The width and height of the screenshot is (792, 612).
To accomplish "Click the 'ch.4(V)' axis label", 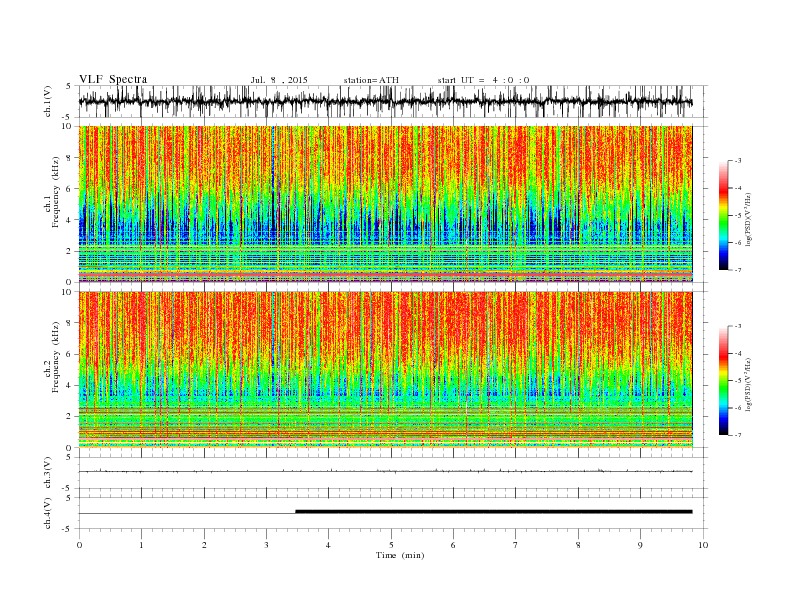I will tap(48, 513).
